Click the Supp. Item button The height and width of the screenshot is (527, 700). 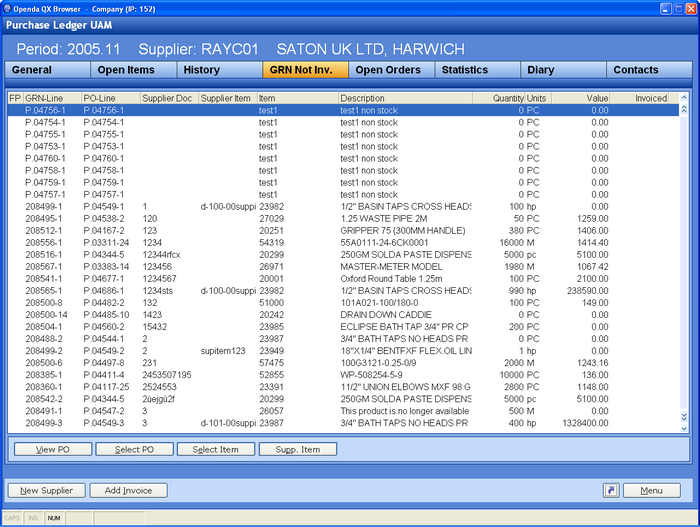[298, 449]
